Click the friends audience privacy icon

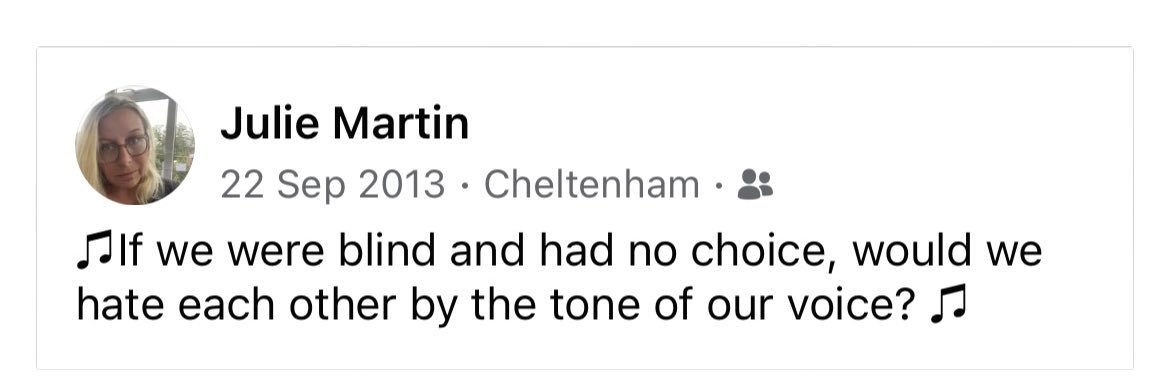pyautogui.click(x=755, y=184)
